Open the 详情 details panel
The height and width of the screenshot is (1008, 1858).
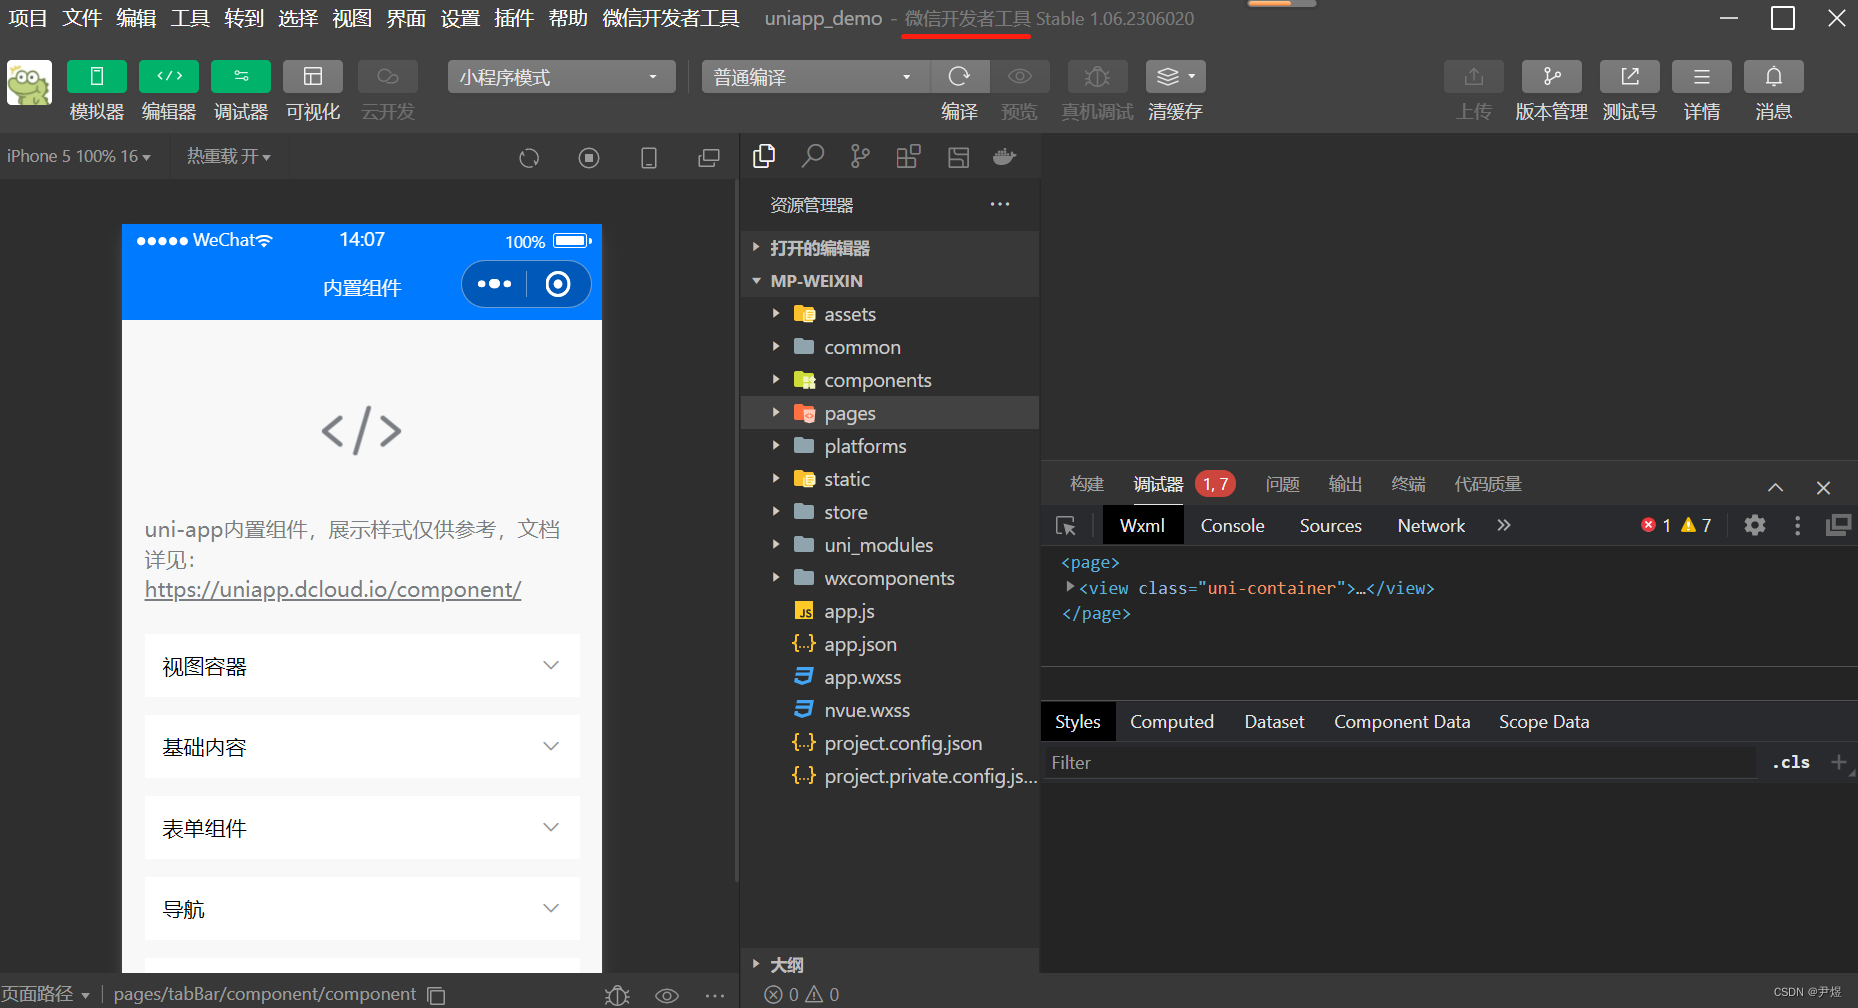(1701, 77)
